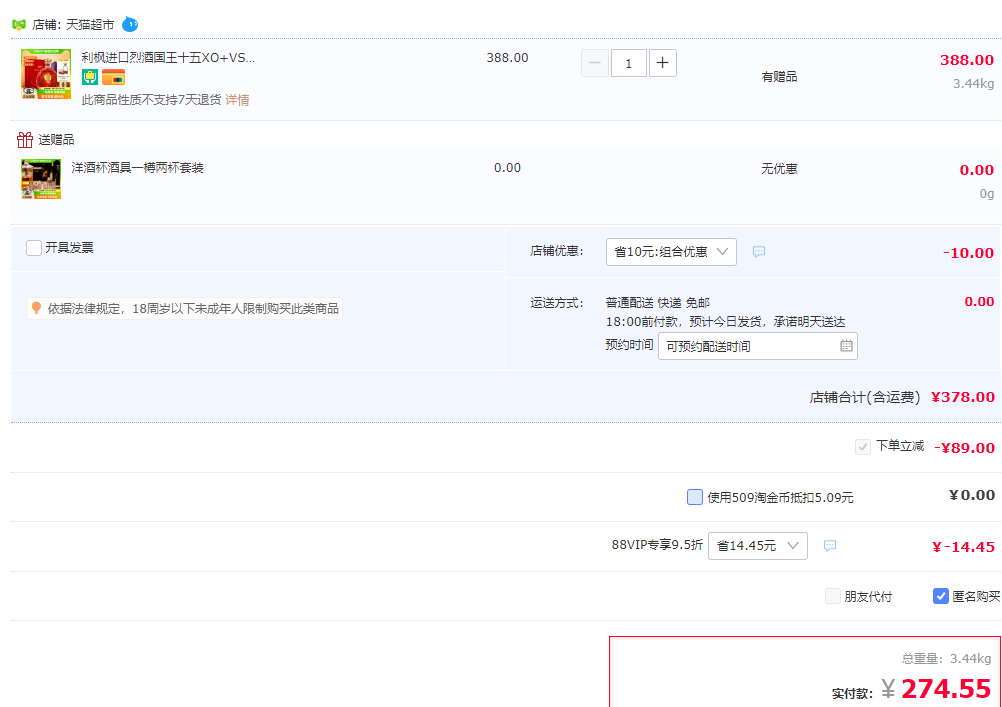
Task: Click the final payment amount 274.55
Action: pos(946,688)
